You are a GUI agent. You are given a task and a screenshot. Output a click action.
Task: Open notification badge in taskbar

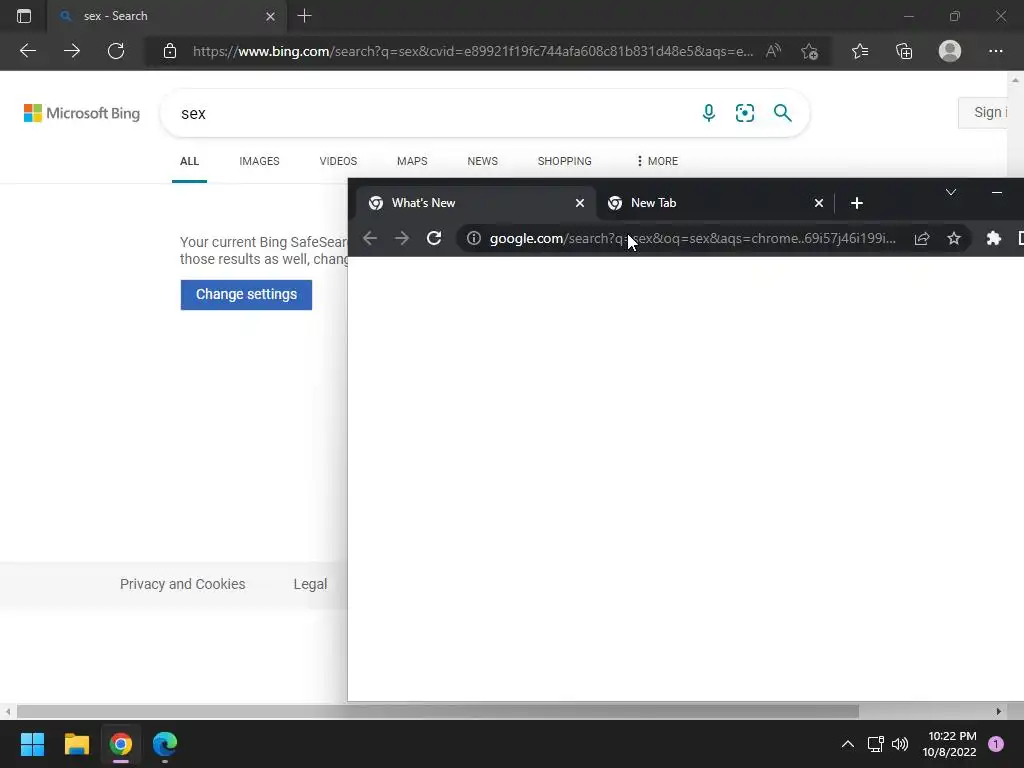(x=996, y=744)
